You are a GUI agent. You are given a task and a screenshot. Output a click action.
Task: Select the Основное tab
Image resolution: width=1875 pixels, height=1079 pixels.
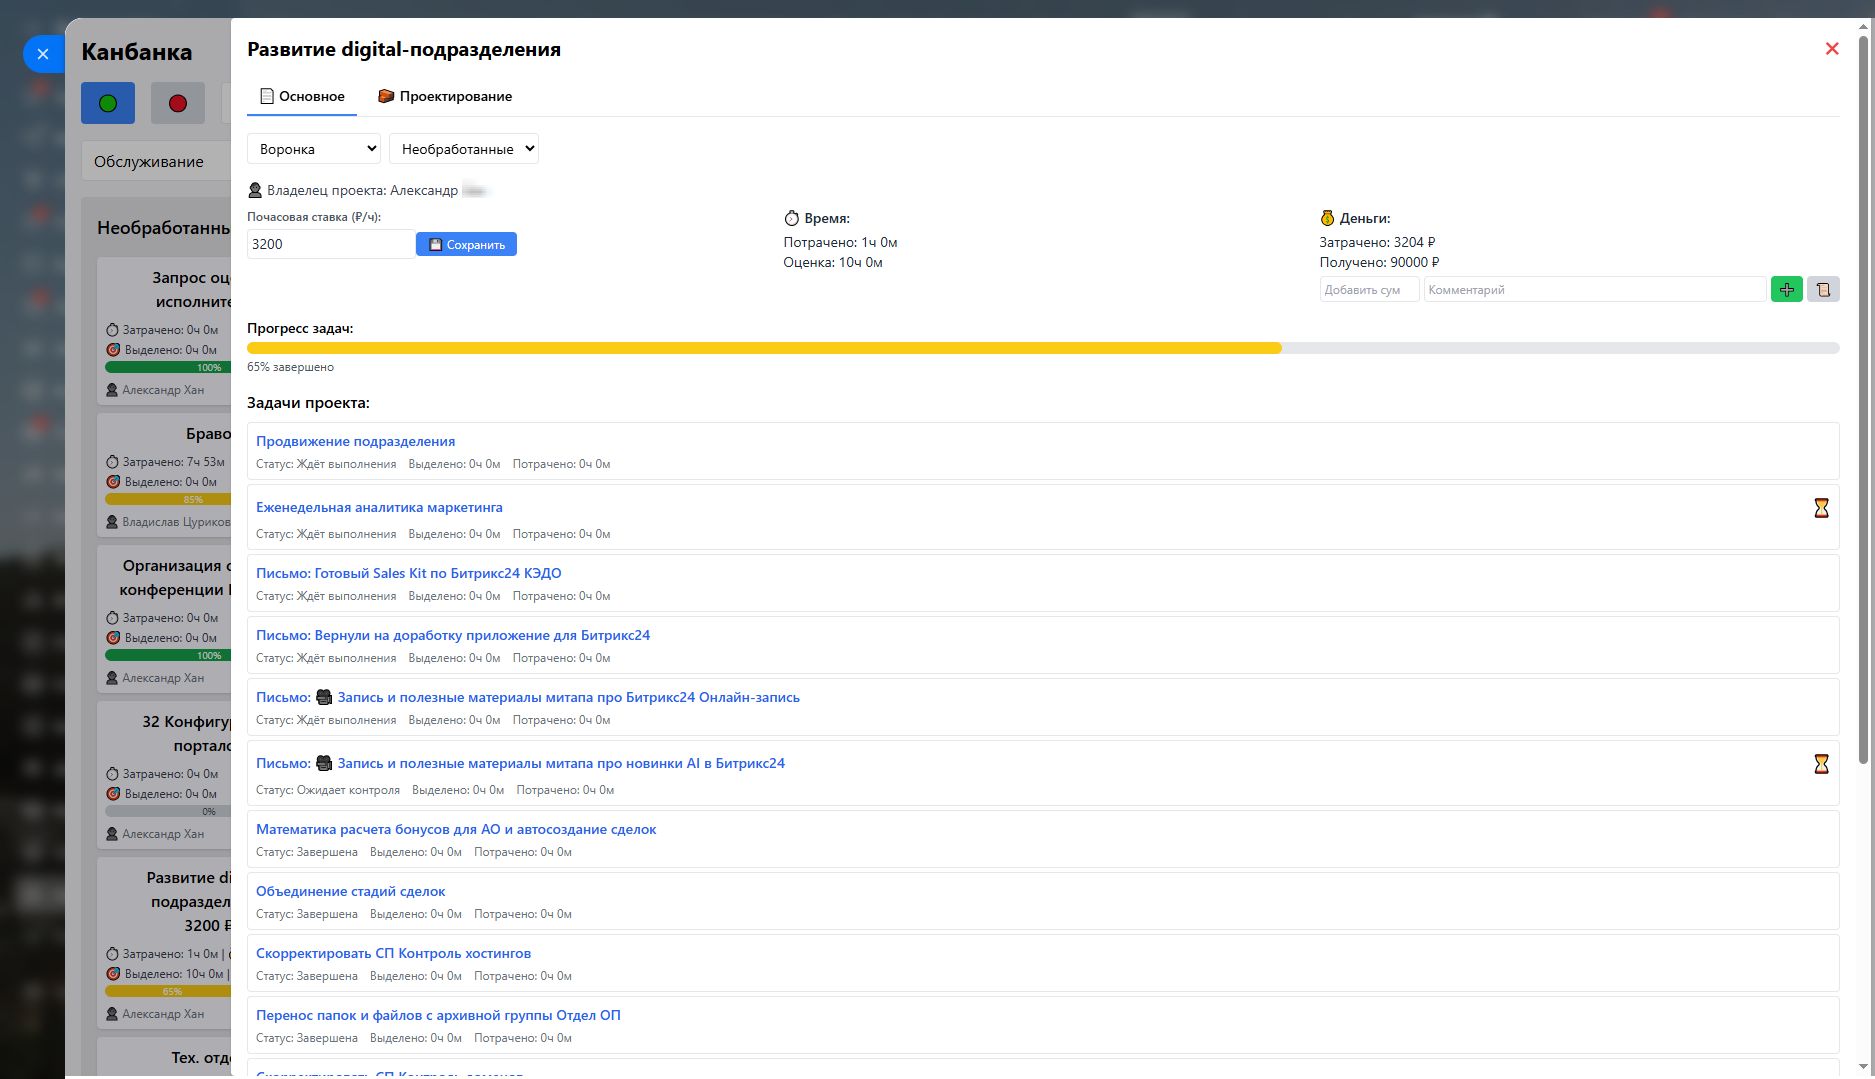(302, 97)
